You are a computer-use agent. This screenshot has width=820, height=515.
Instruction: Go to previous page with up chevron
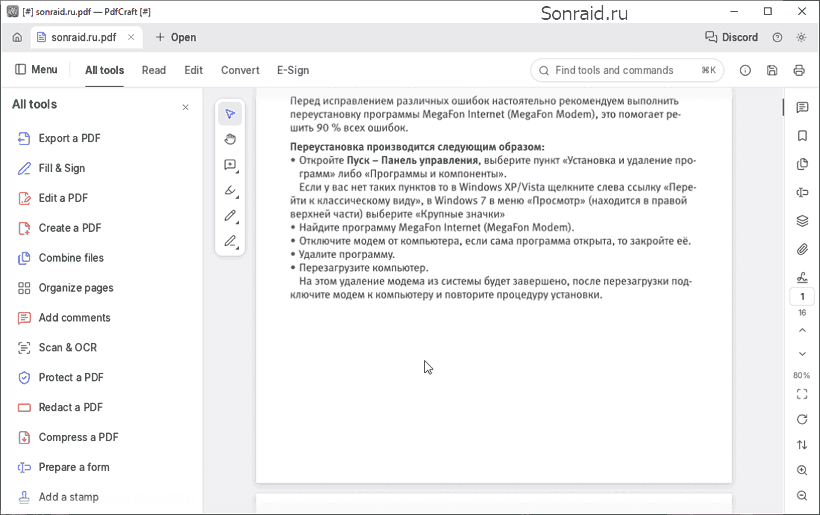(802, 330)
